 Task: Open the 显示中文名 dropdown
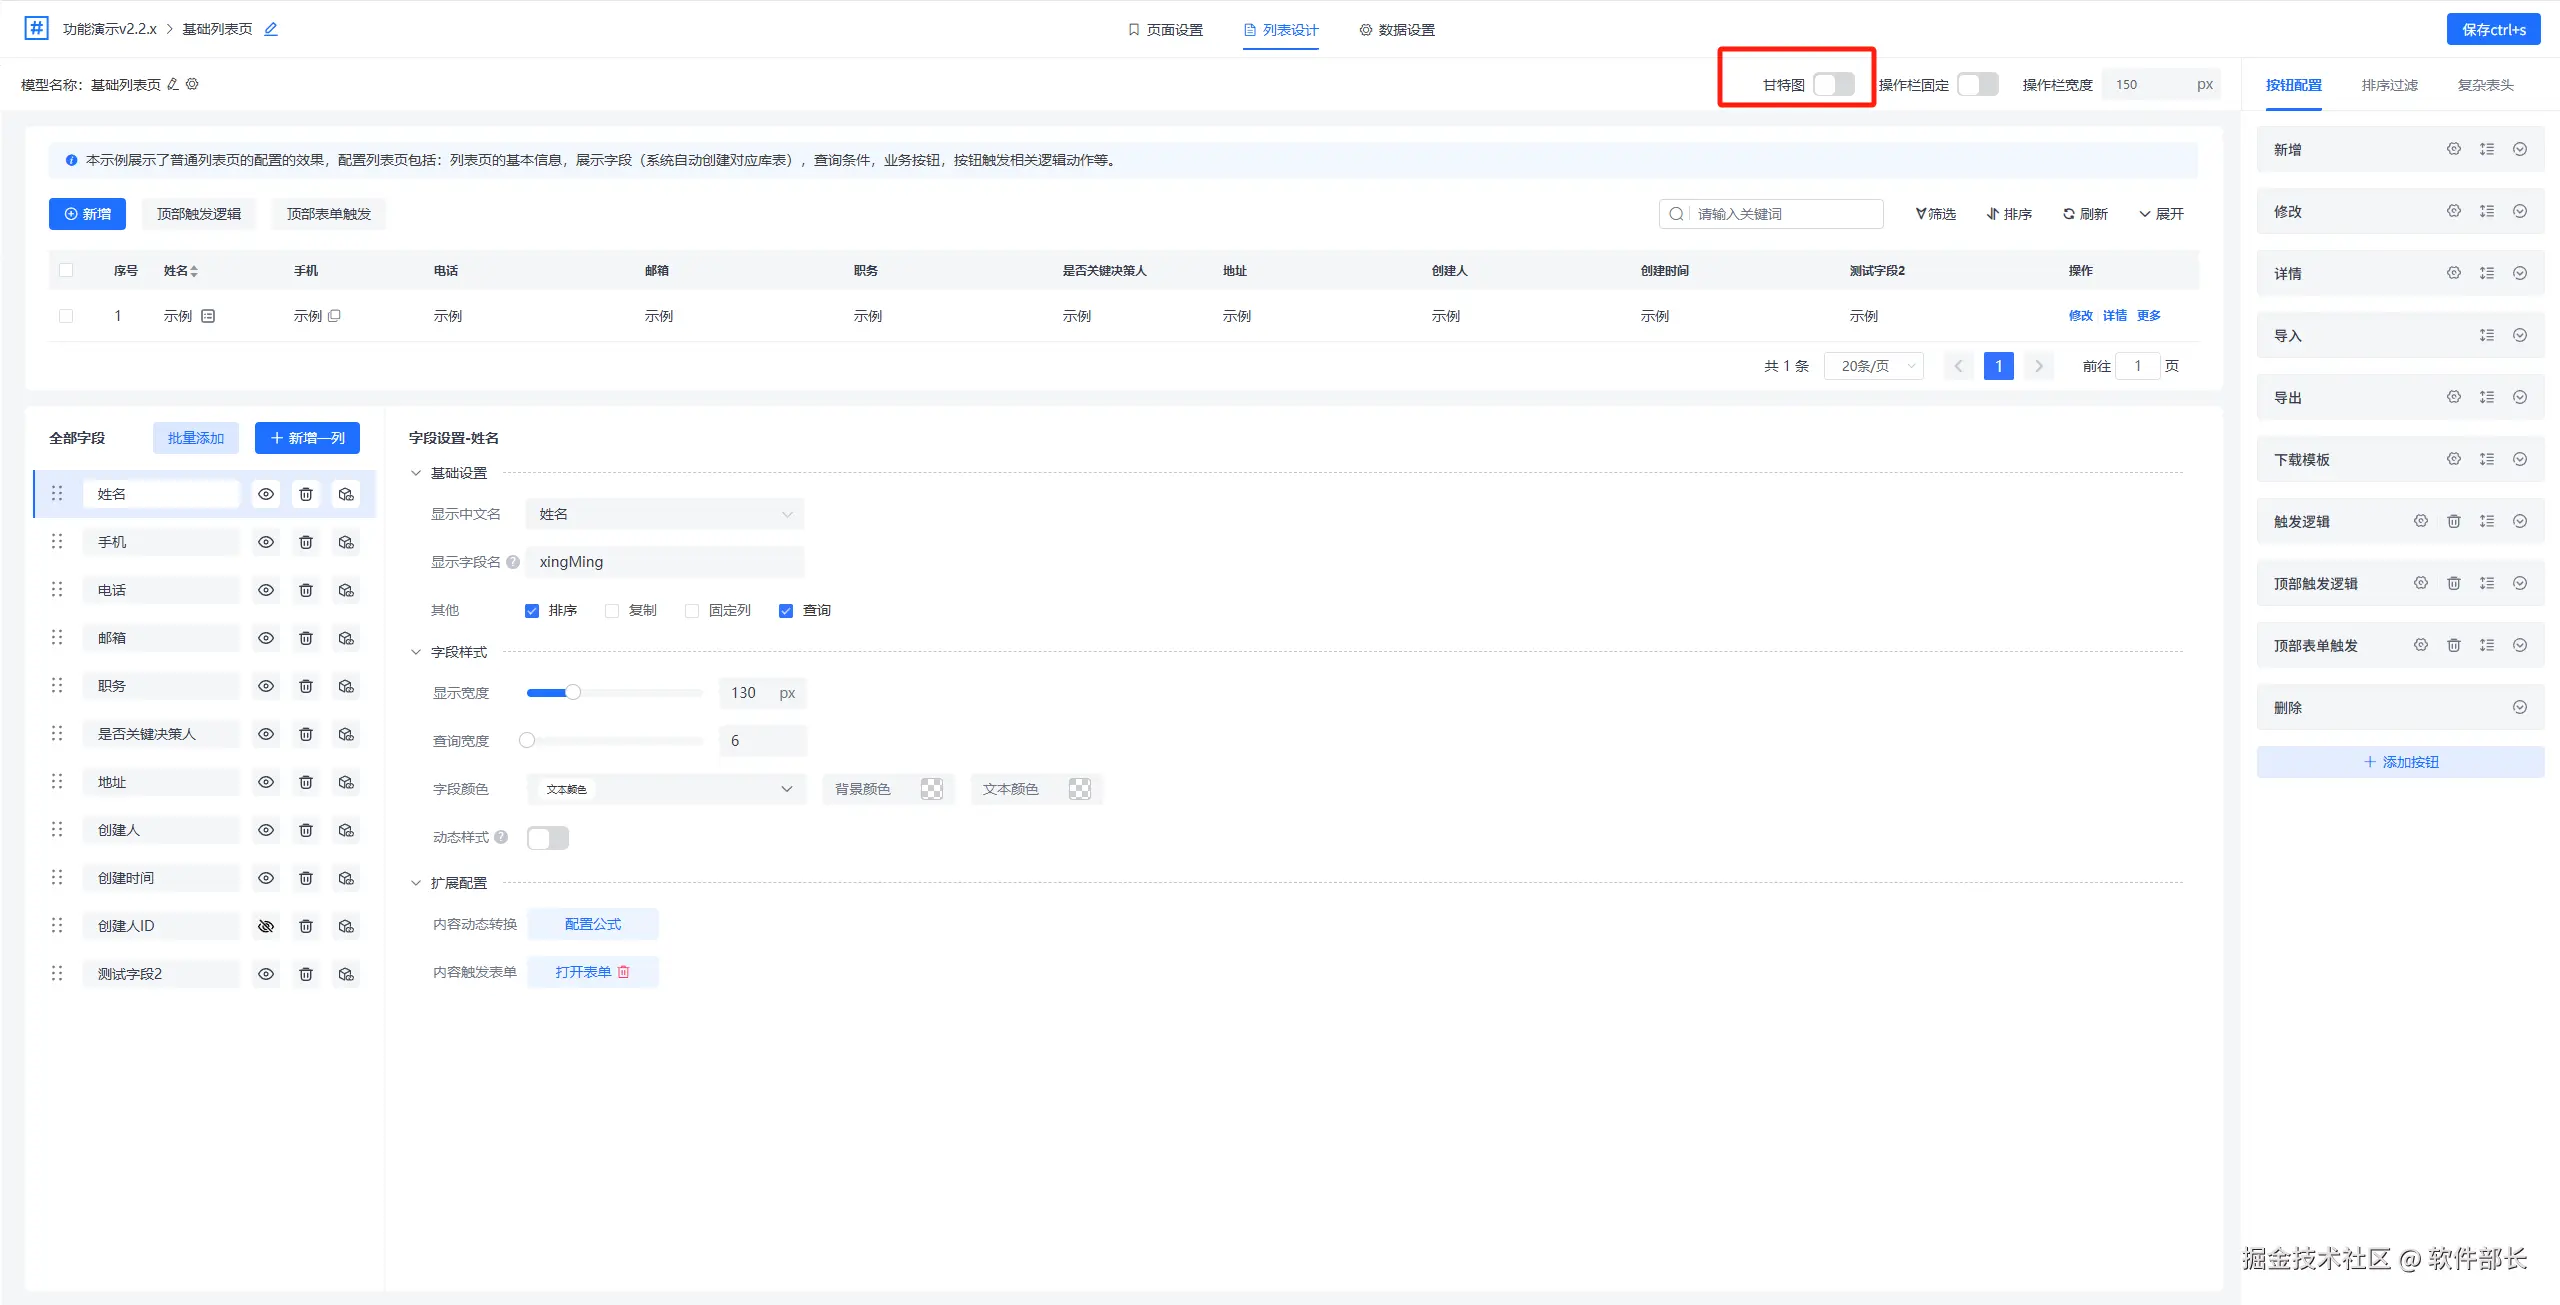tap(665, 514)
